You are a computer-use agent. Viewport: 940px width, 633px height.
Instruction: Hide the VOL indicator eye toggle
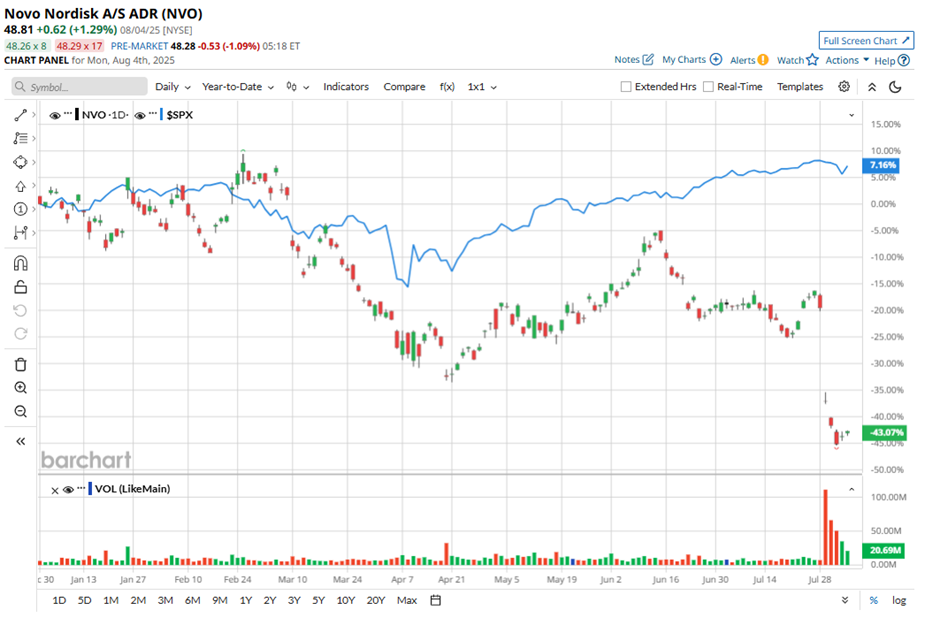pos(68,490)
